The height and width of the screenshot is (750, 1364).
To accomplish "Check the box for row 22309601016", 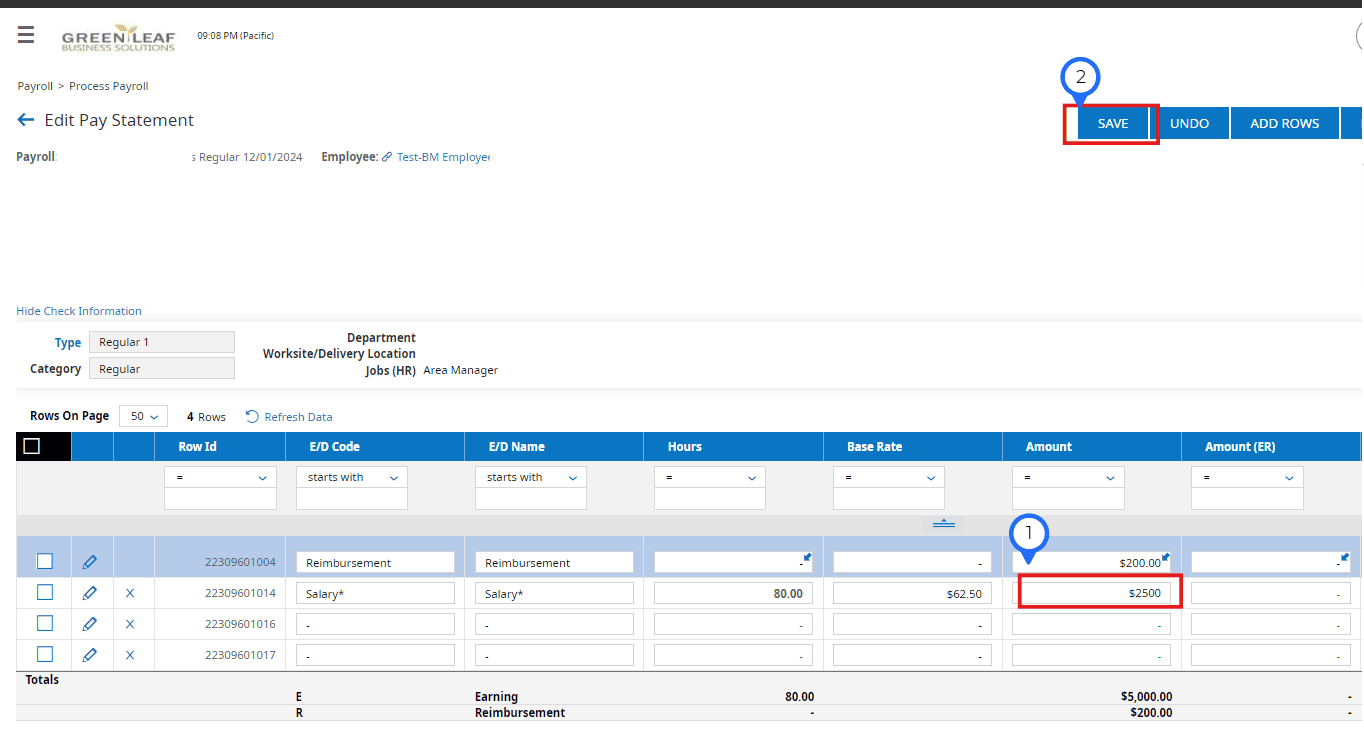I will point(45,624).
